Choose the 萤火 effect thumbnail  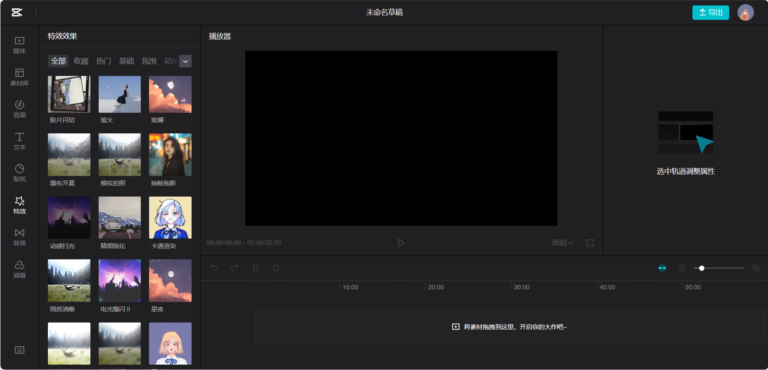[120, 94]
